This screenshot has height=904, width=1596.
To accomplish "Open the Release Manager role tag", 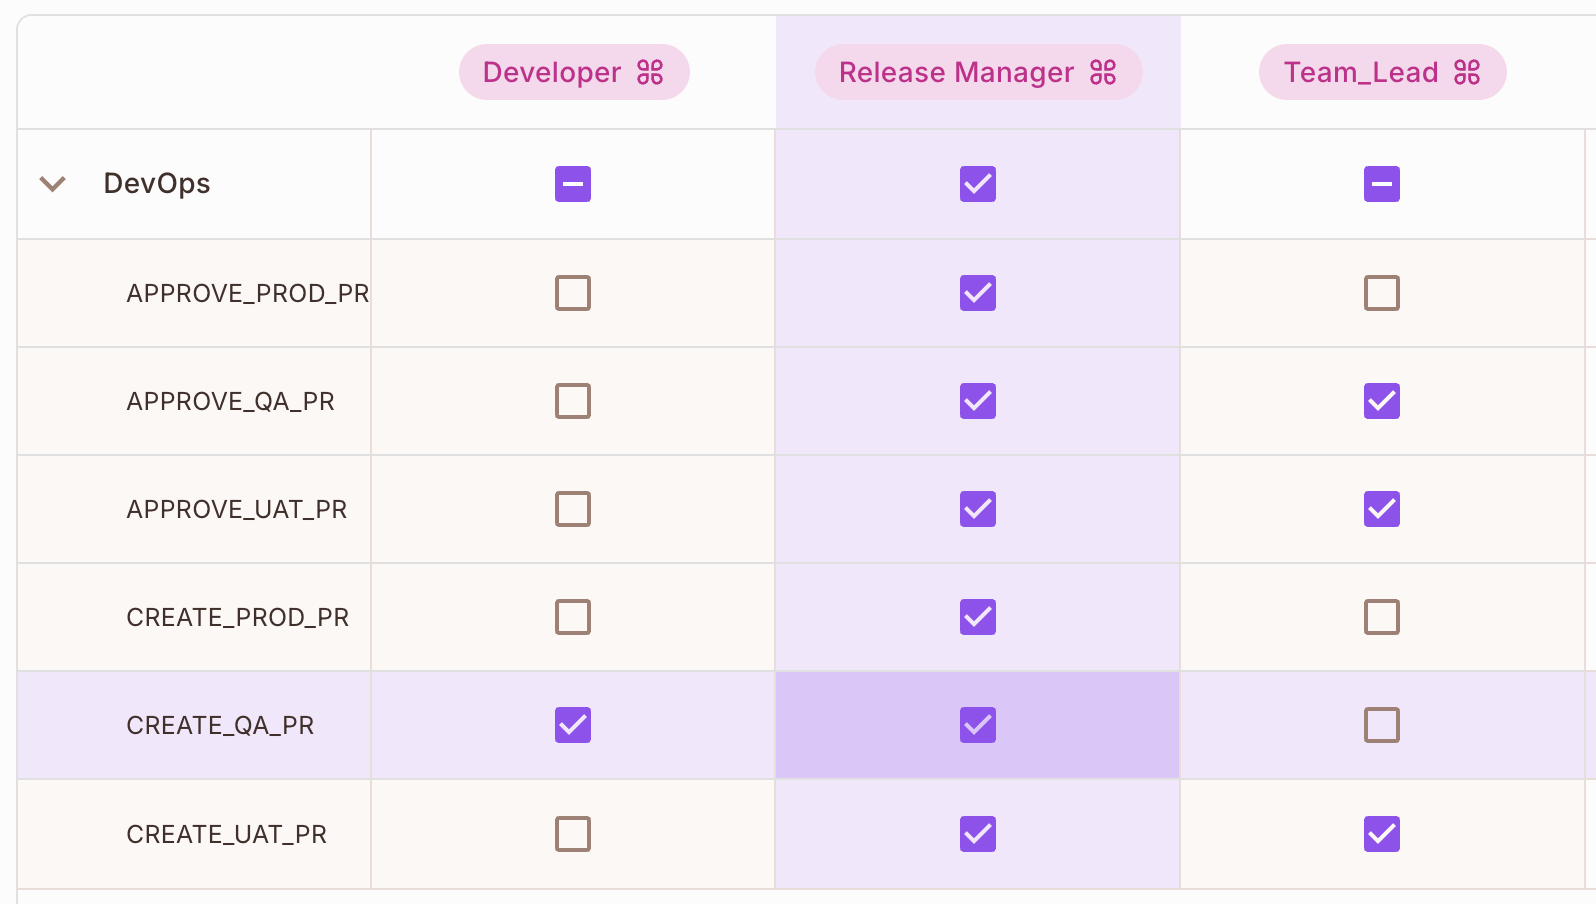I will (978, 72).
